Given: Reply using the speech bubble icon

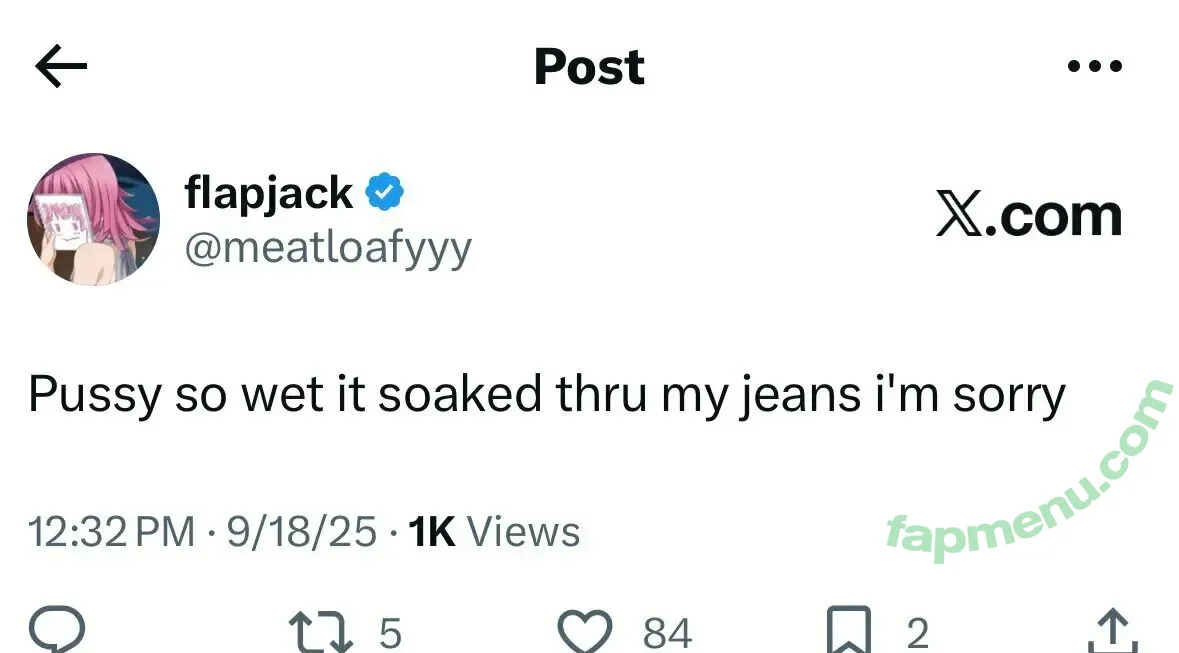Looking at the screenshot, I should (x=57, y=632).
